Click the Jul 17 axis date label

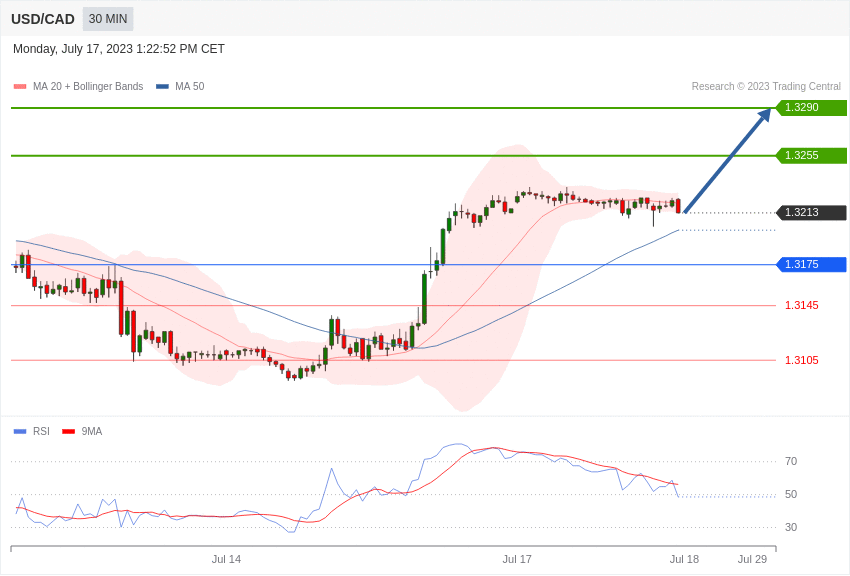coord(517,559)
